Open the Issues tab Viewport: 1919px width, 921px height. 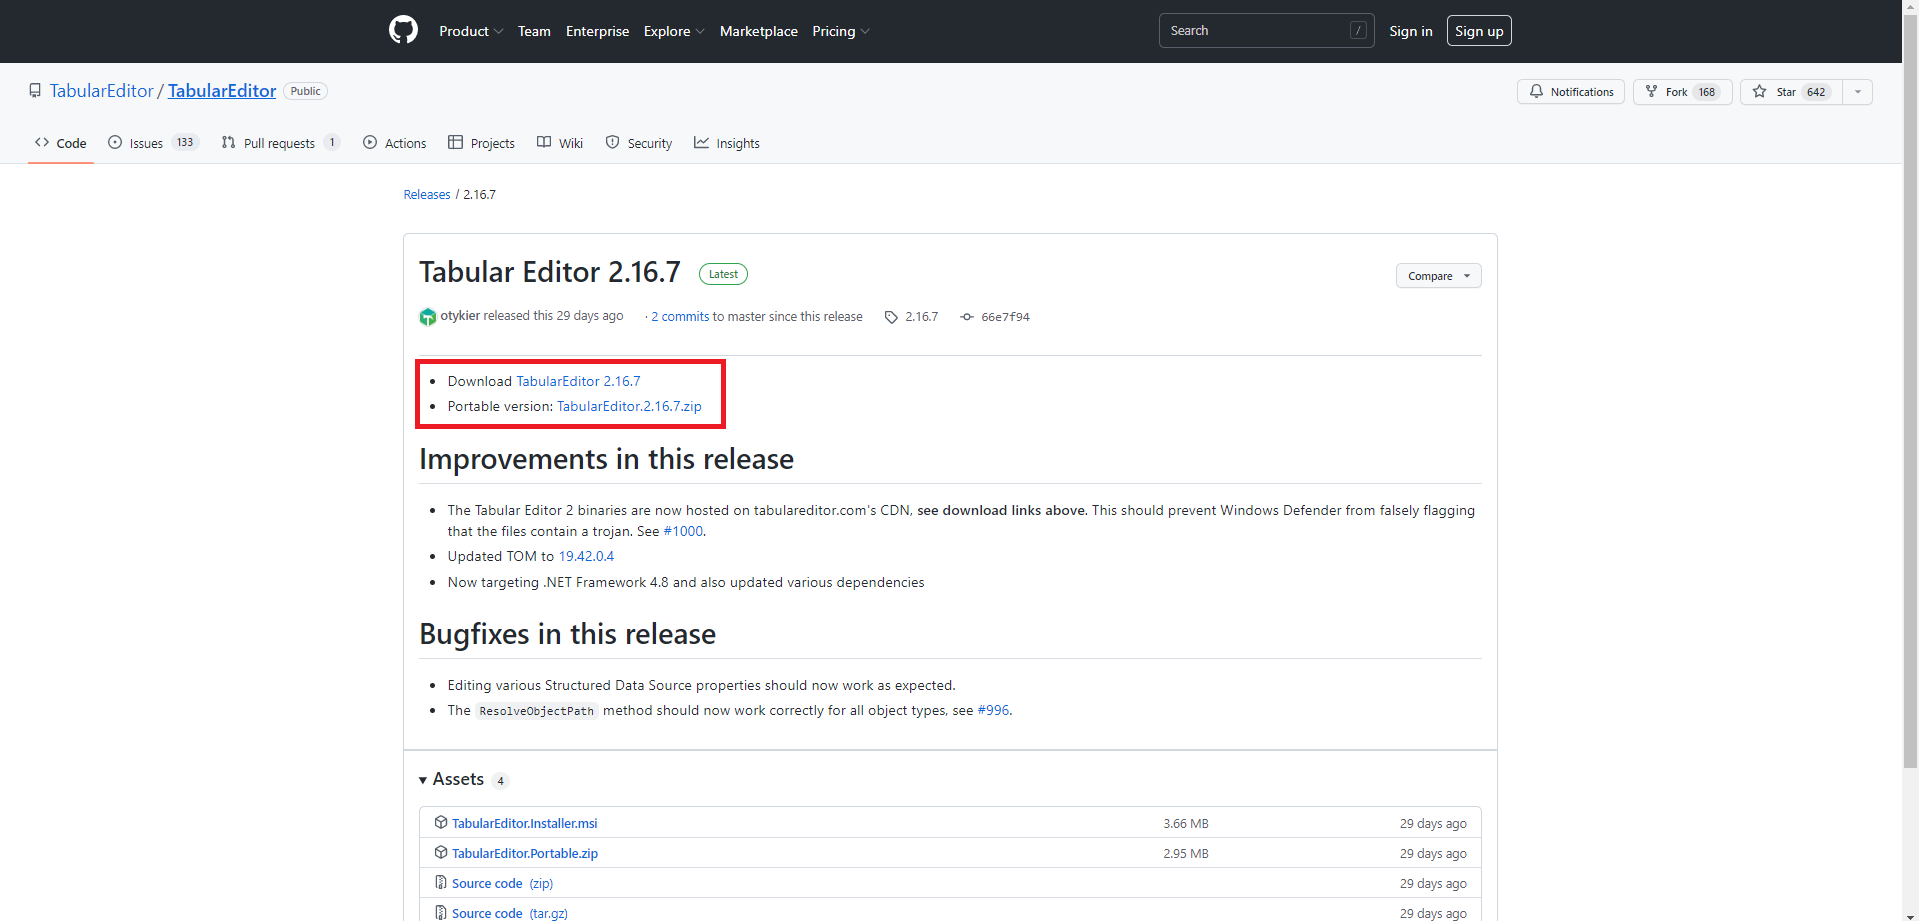point(153,143)
